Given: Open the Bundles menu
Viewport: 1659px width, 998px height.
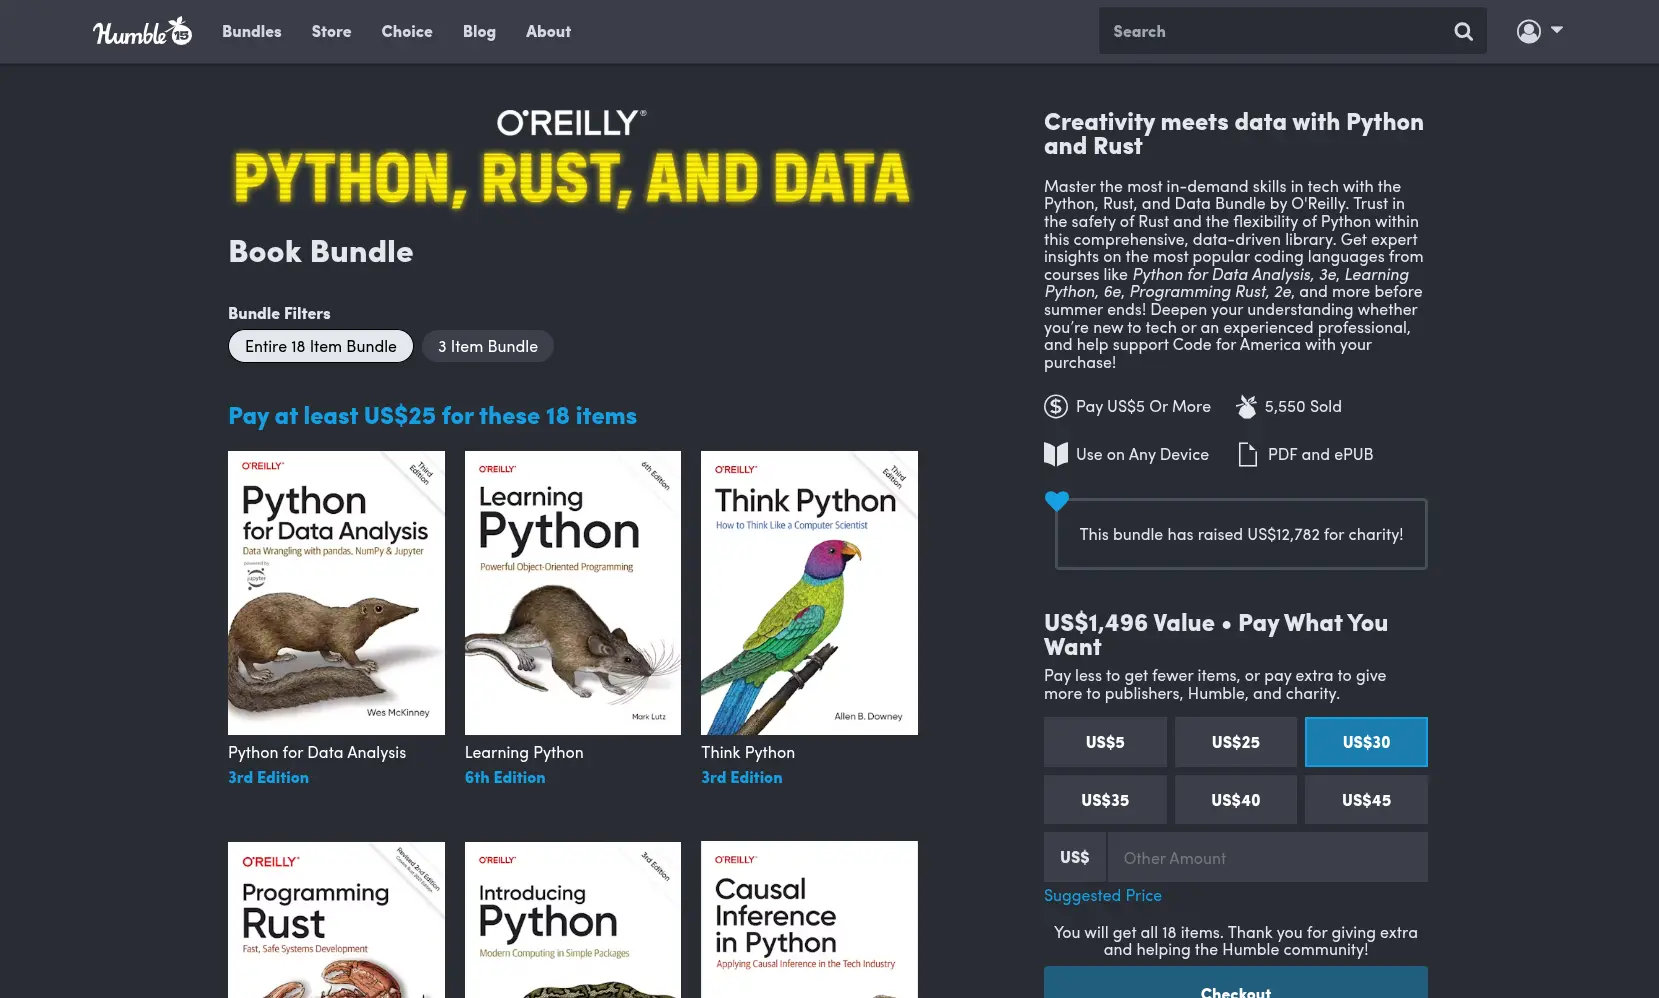Looking at the screenshot, I should click(252, 32).
